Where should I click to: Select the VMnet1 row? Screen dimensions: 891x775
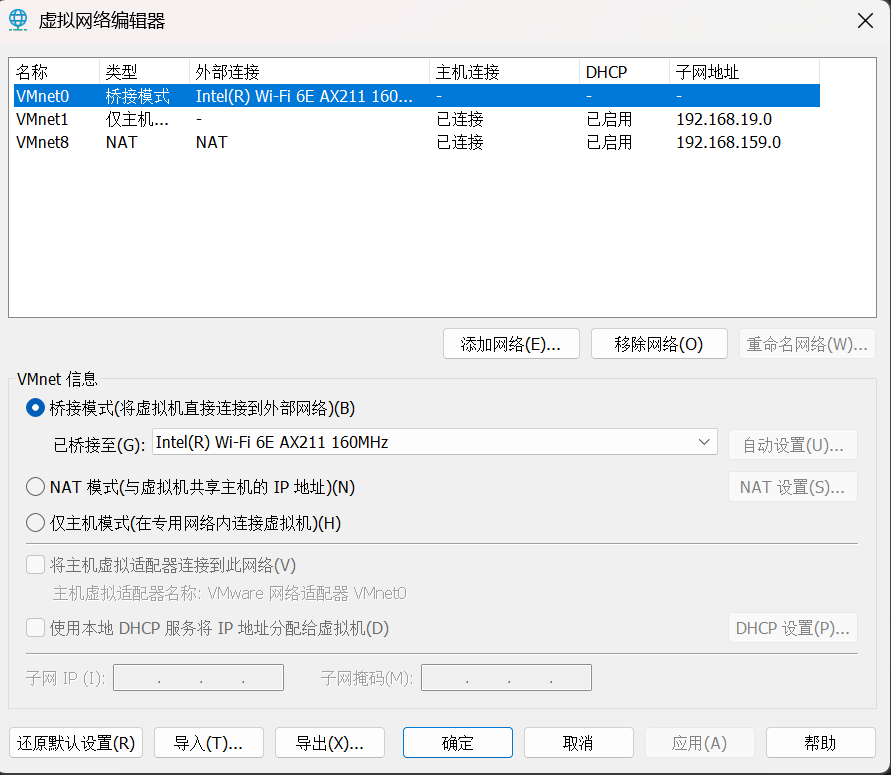(x=417, y=119)
